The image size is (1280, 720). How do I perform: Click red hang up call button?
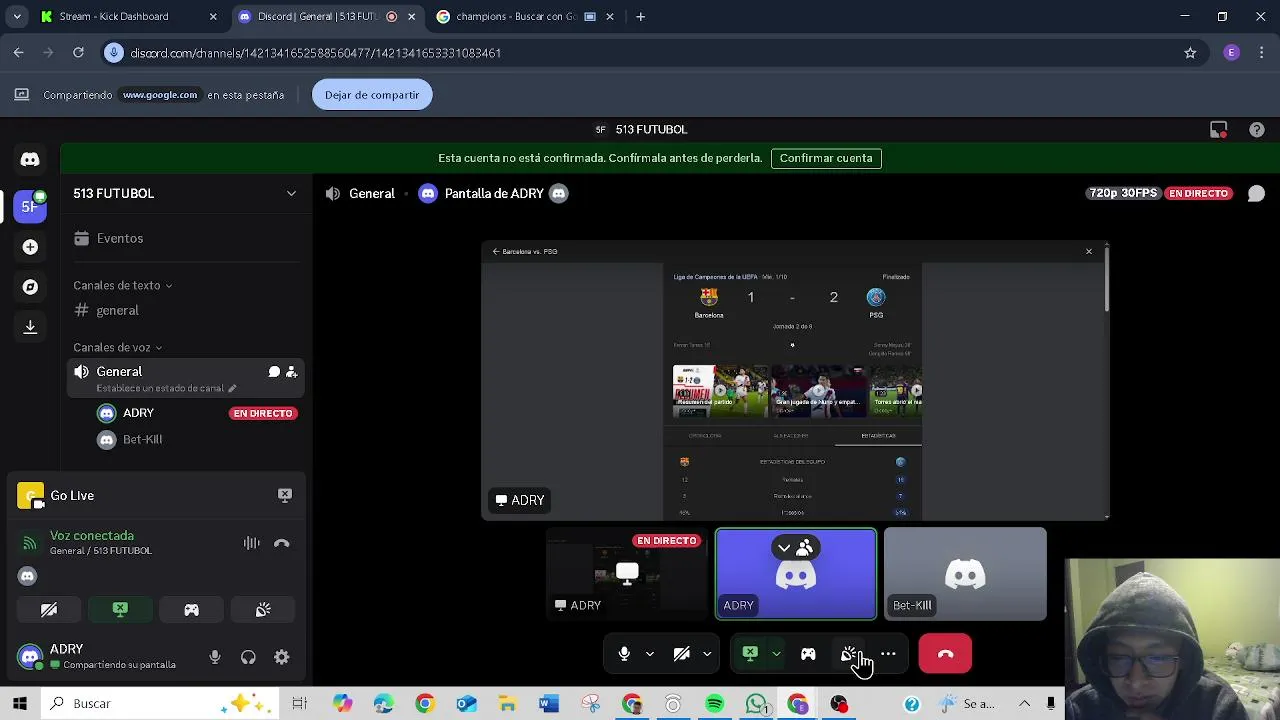coord(945,654)
